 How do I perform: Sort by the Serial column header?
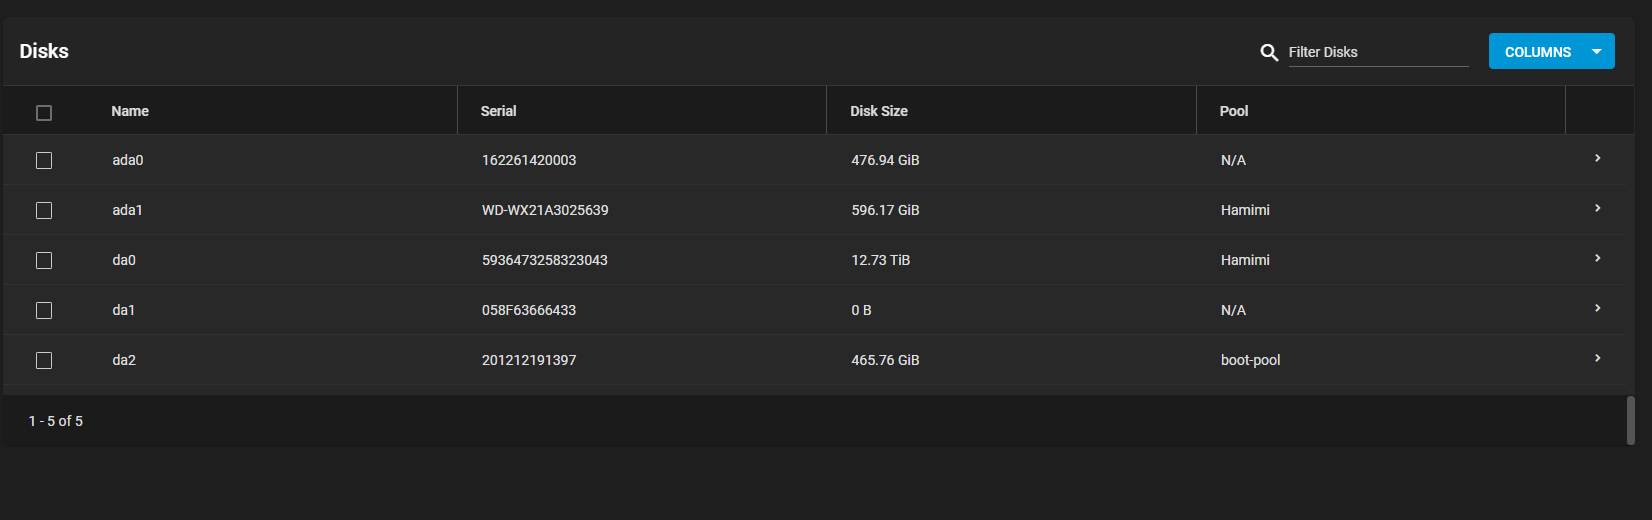(498, 111)
